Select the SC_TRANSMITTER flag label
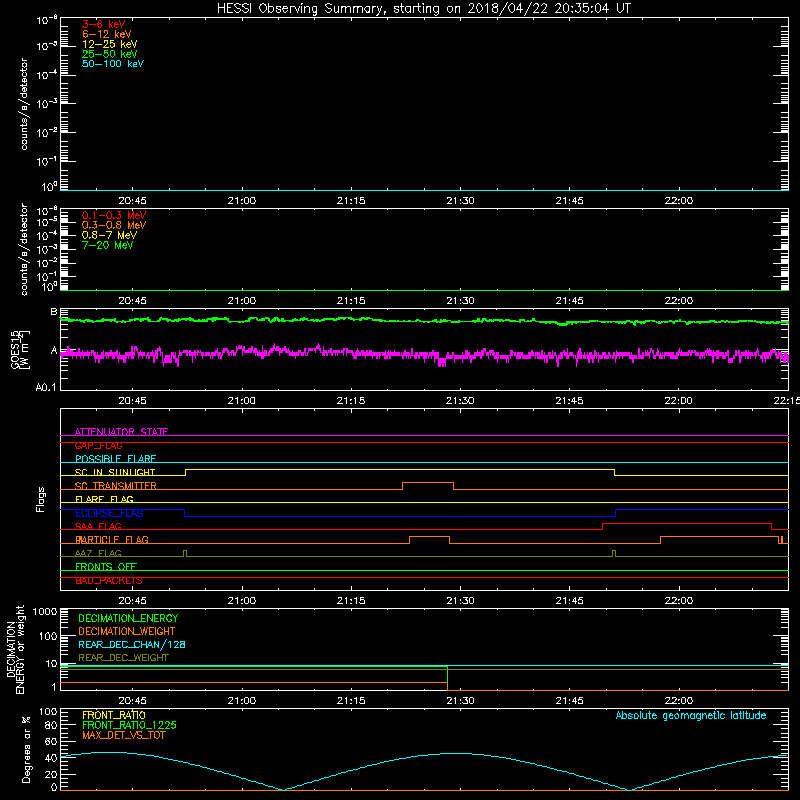800x800 pixels. [x=116, y=486]
